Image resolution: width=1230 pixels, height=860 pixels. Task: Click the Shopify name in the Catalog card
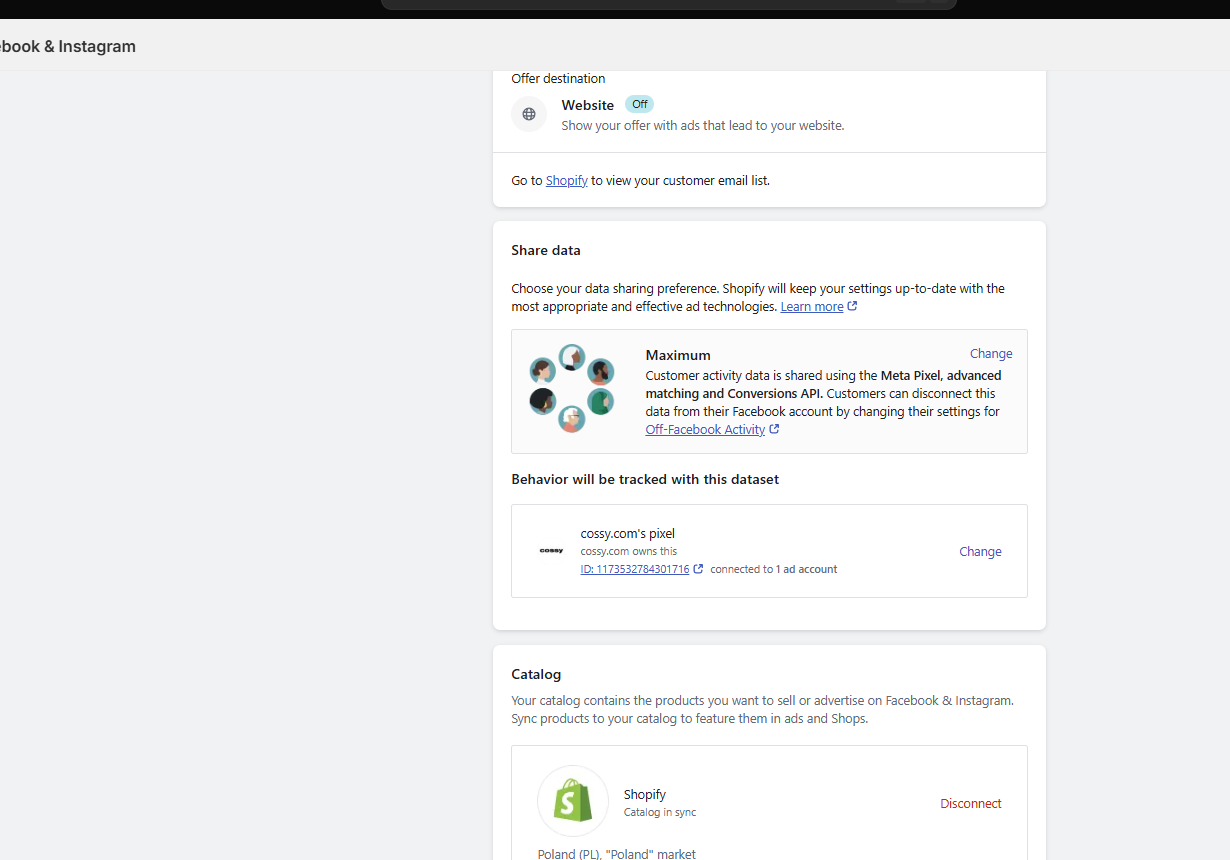tap(645, 795)
